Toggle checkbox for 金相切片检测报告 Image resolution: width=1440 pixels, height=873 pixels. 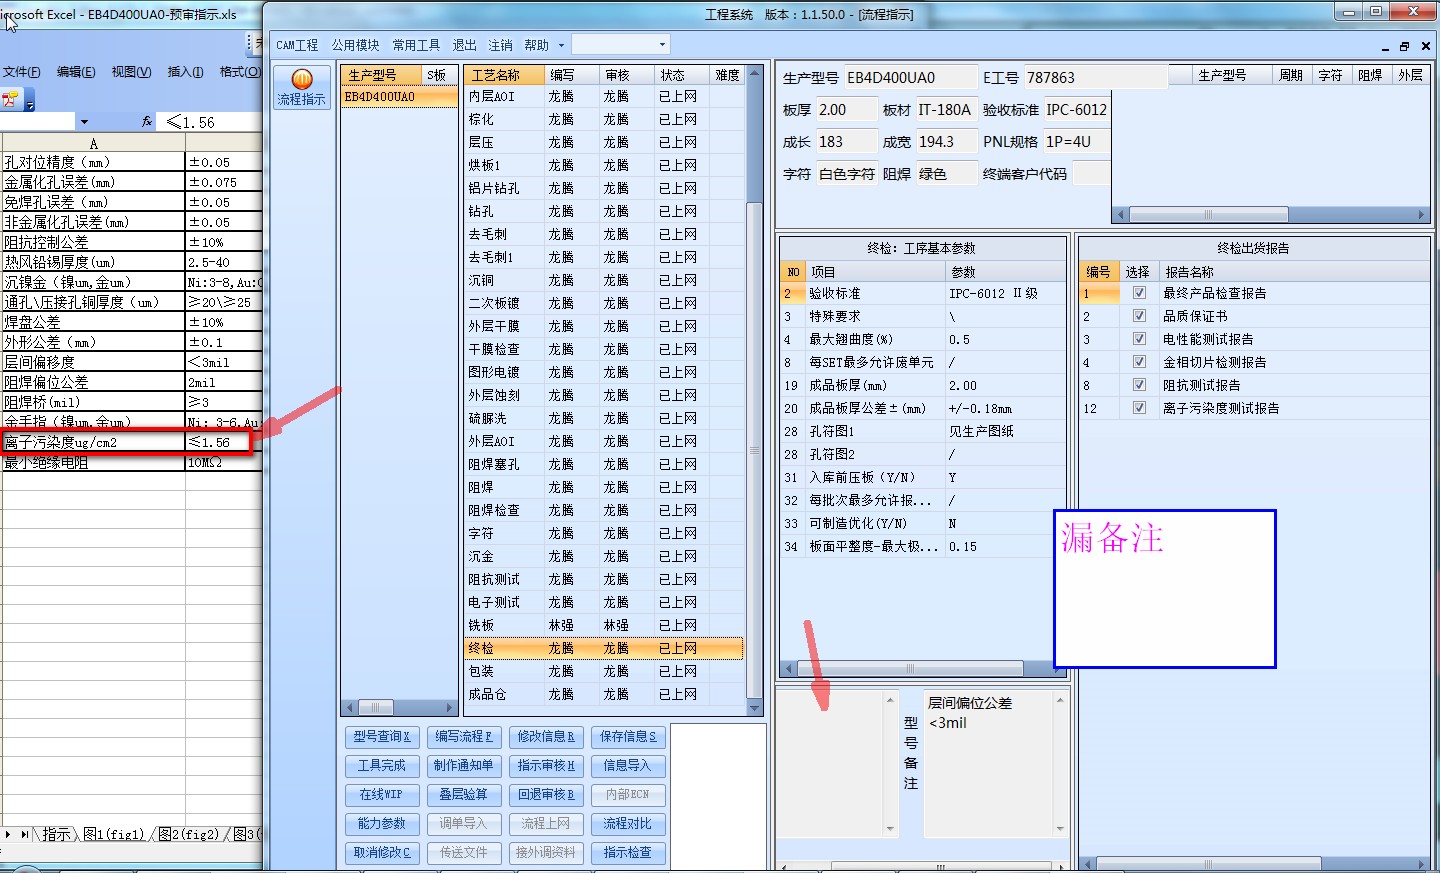click(x=1139, y=362)
